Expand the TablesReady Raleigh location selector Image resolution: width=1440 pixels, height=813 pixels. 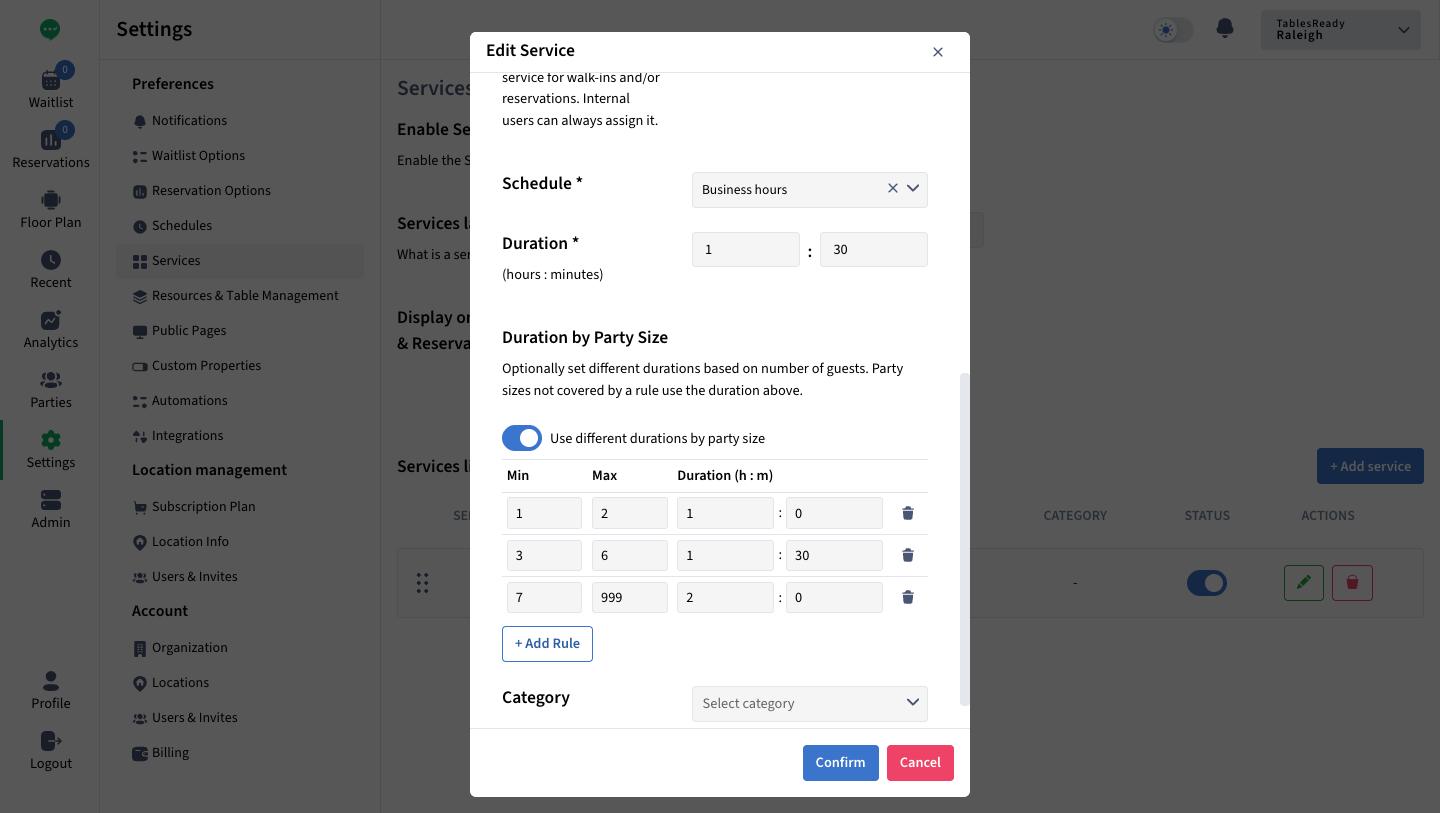1341,30
